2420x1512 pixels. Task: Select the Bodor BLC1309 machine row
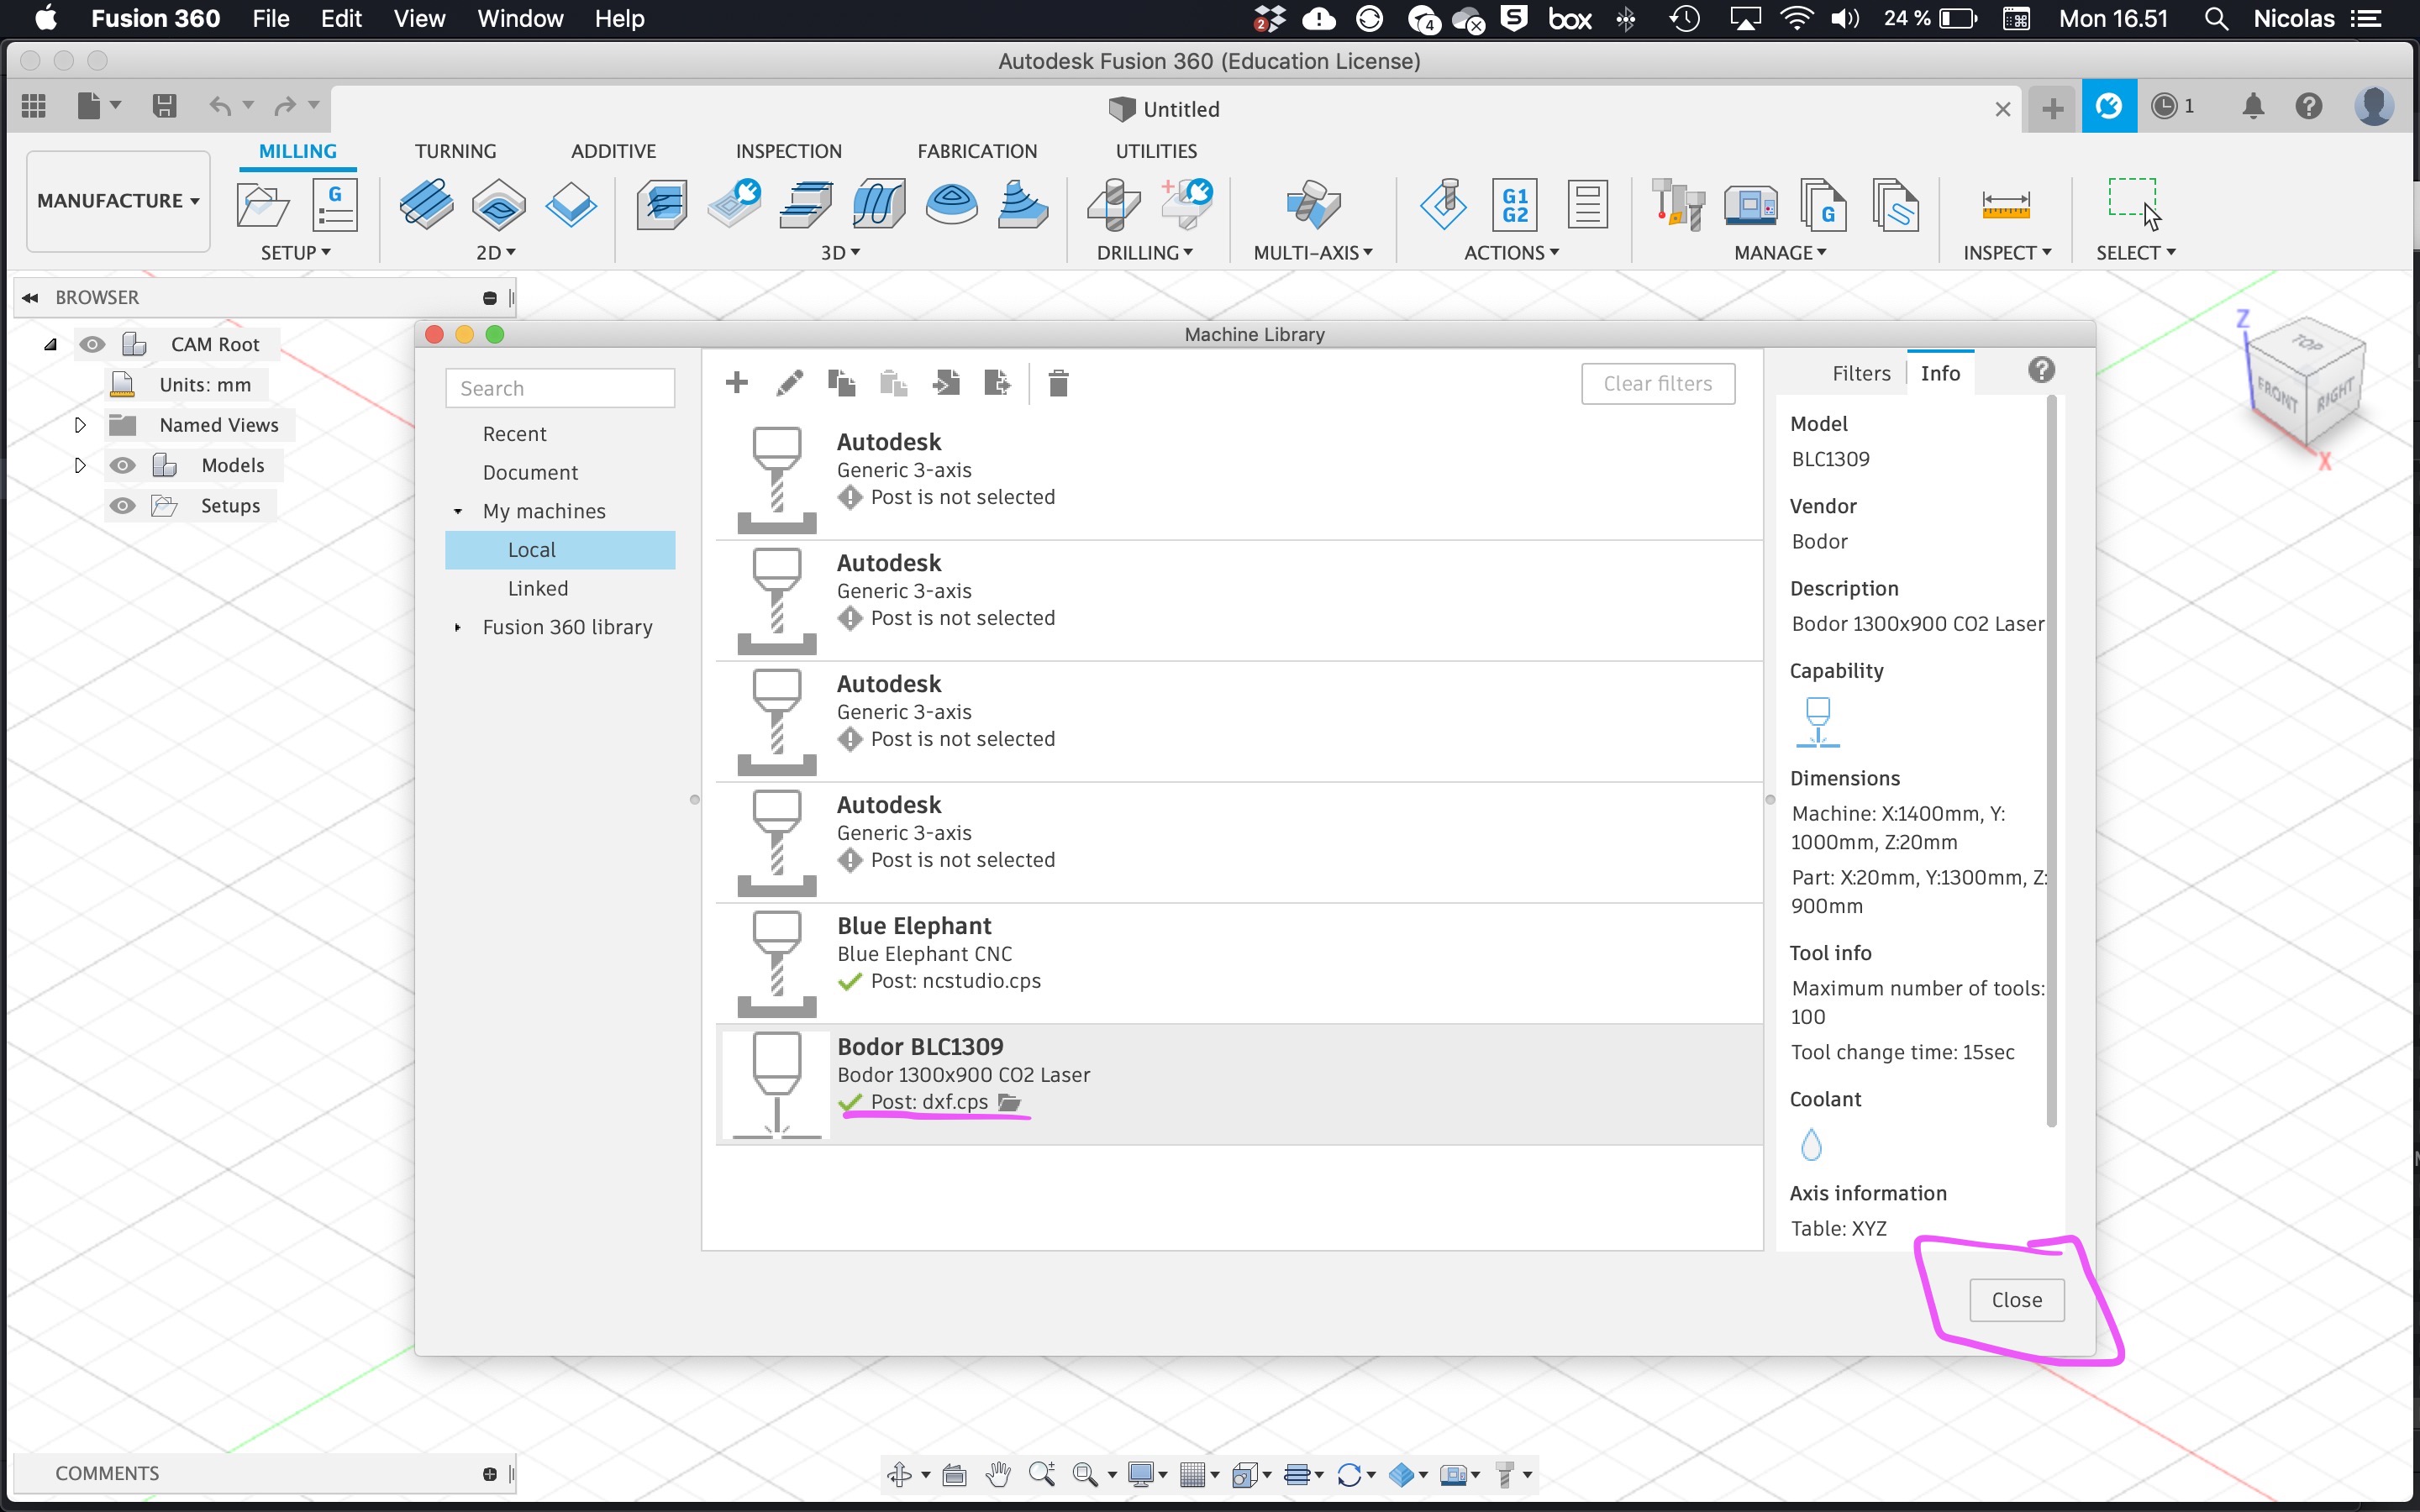(x=1239, y=1084)
